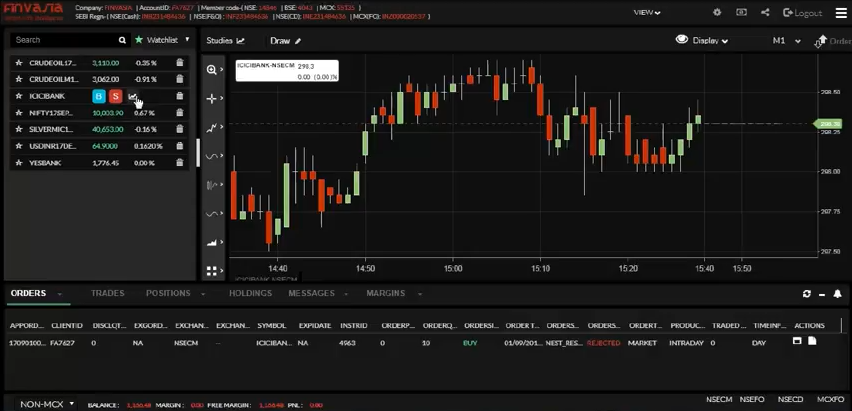Viewport: 852px width, 411px height.
Task: Toggle favorite star for YESBANK
Action: 18,163
